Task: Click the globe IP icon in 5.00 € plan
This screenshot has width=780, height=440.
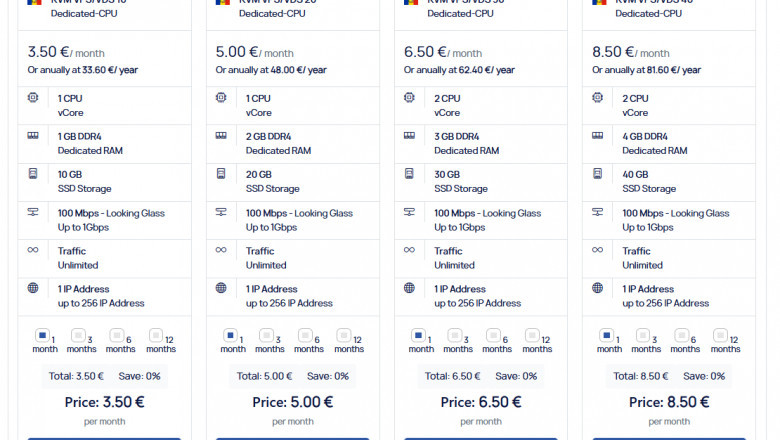Action: coord(221,288)
